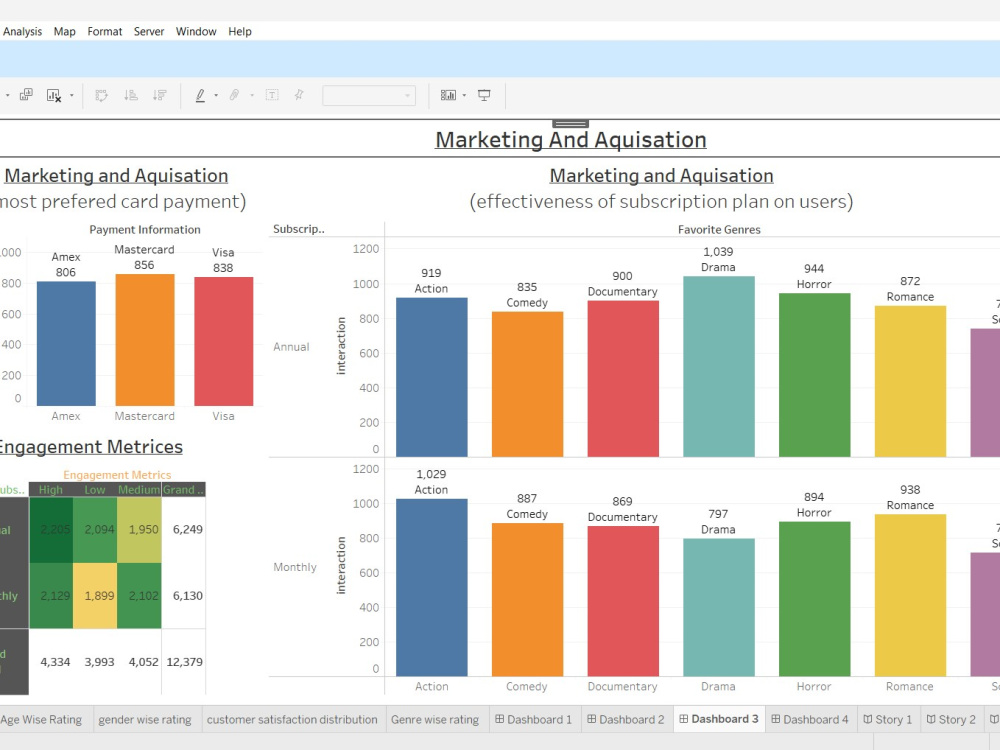Open the Fit view combo box
Screen dimensions: 1000x750
(368, 94)
